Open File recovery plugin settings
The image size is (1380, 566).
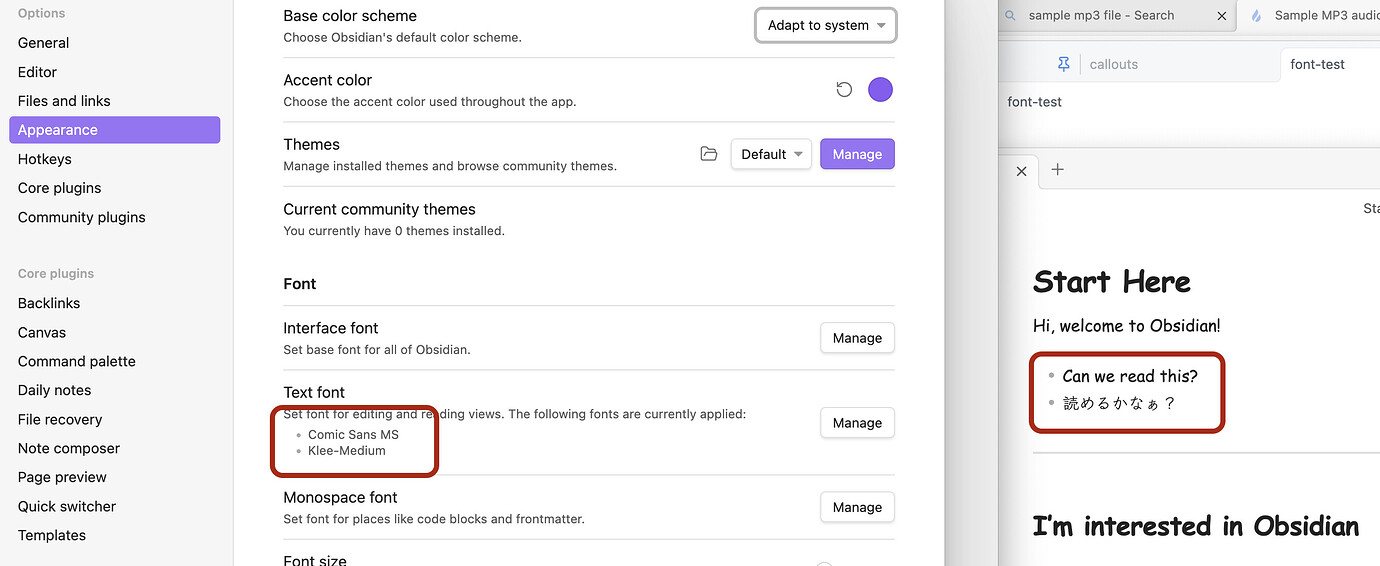[x=114, y=419]
